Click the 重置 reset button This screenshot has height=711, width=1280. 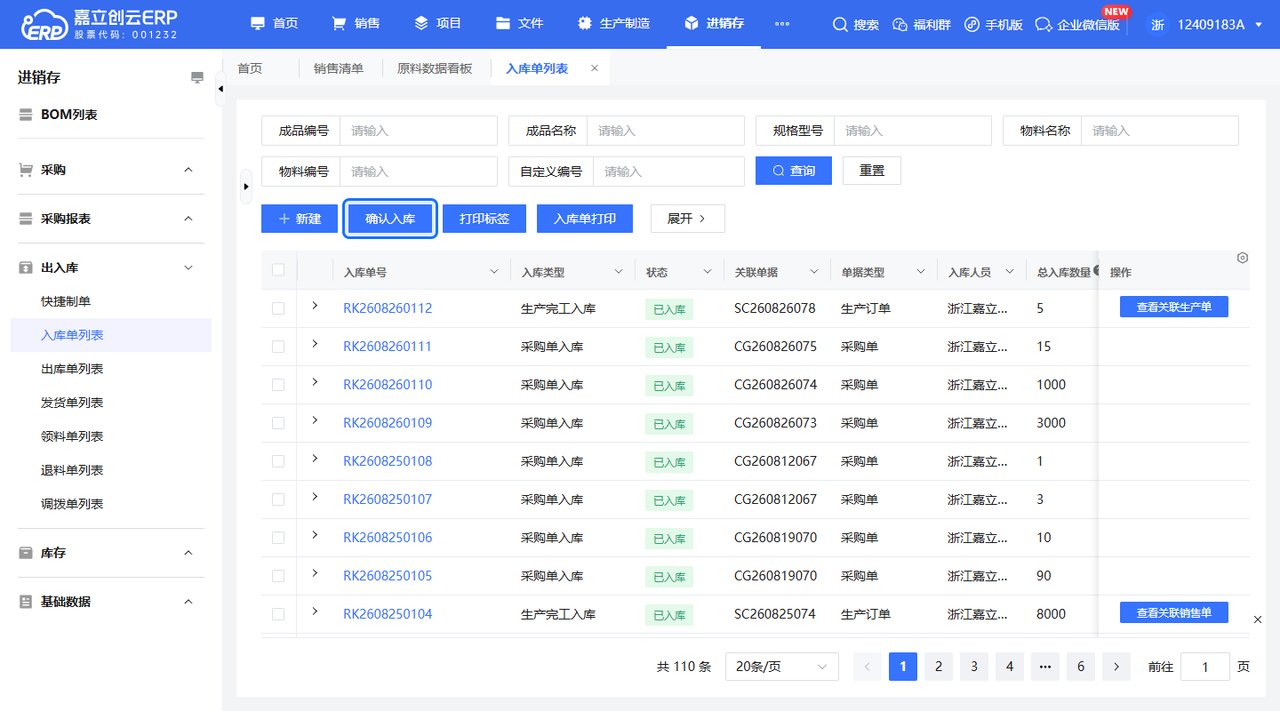(x=872, y=171)
